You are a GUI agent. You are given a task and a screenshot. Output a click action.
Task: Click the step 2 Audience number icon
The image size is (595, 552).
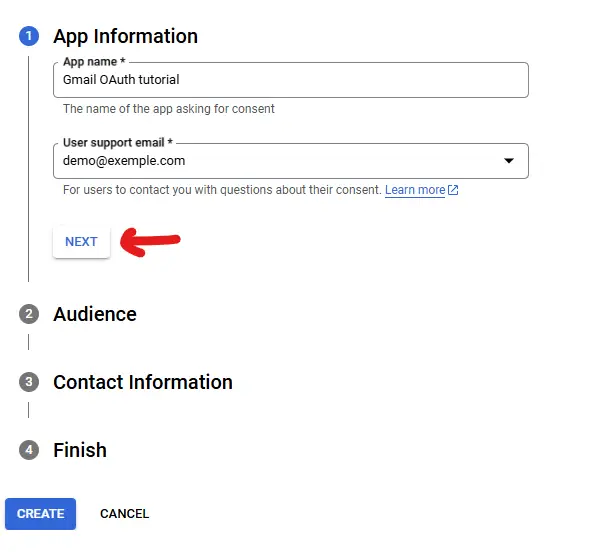coord(29,314)
